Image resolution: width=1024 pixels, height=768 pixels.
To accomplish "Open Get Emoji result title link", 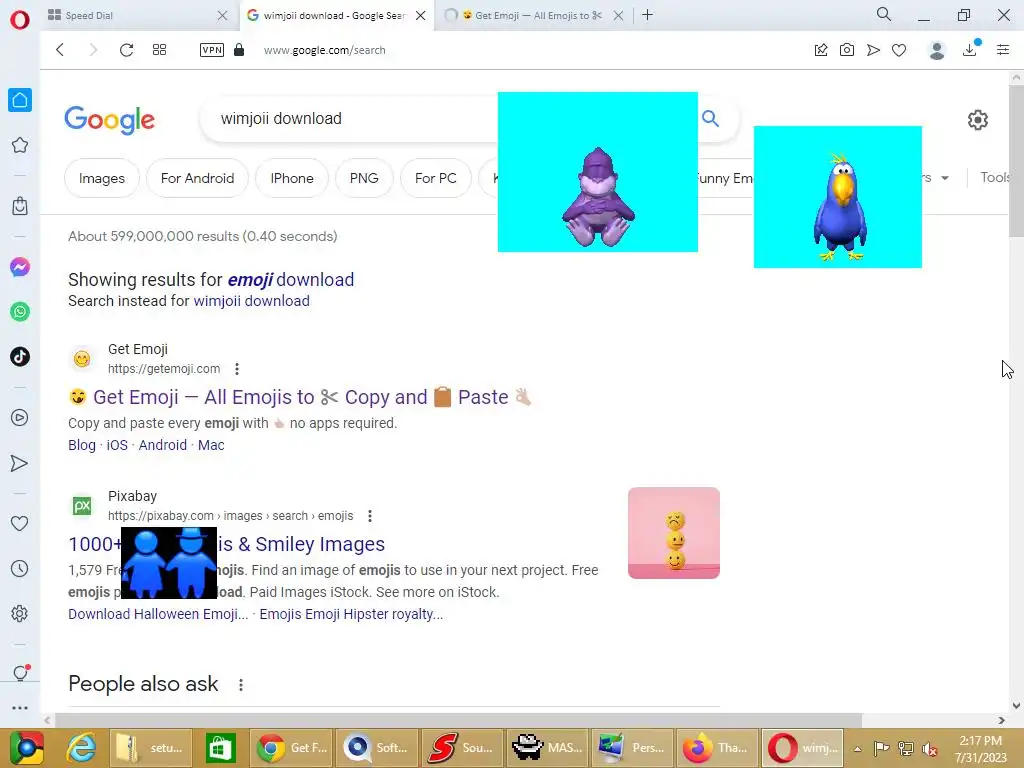I will coord(300,397).
